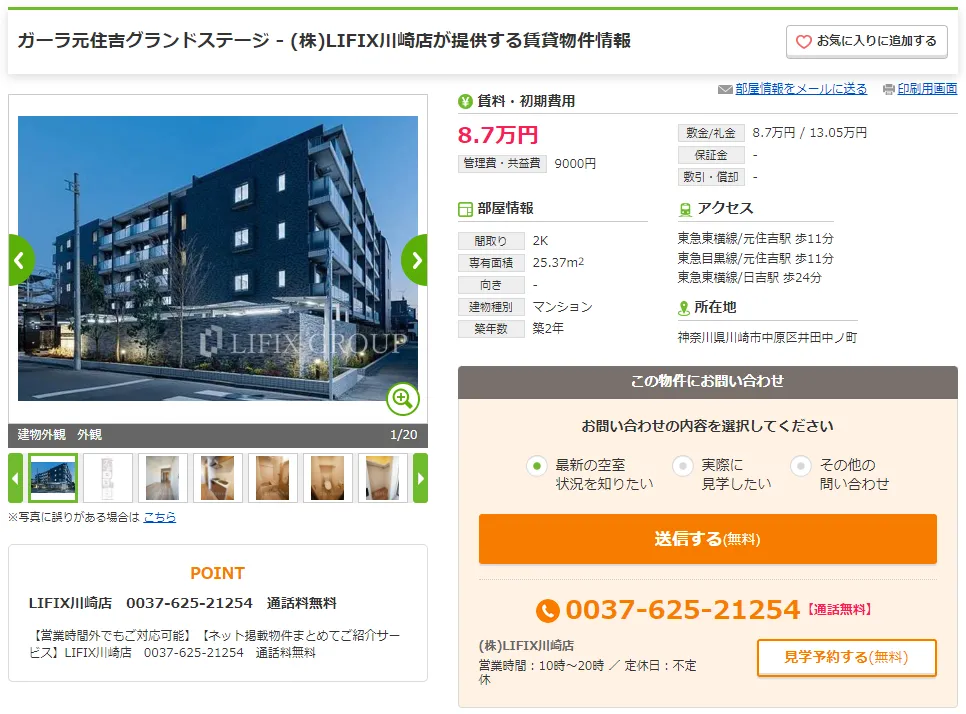Open 印刷用画面 link
The image size is (966, 714).
point(927,89)
